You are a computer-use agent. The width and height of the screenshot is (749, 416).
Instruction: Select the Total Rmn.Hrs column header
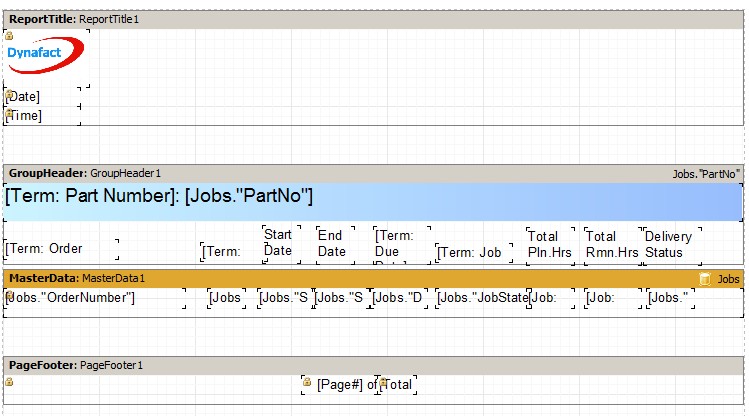(610, 244)
